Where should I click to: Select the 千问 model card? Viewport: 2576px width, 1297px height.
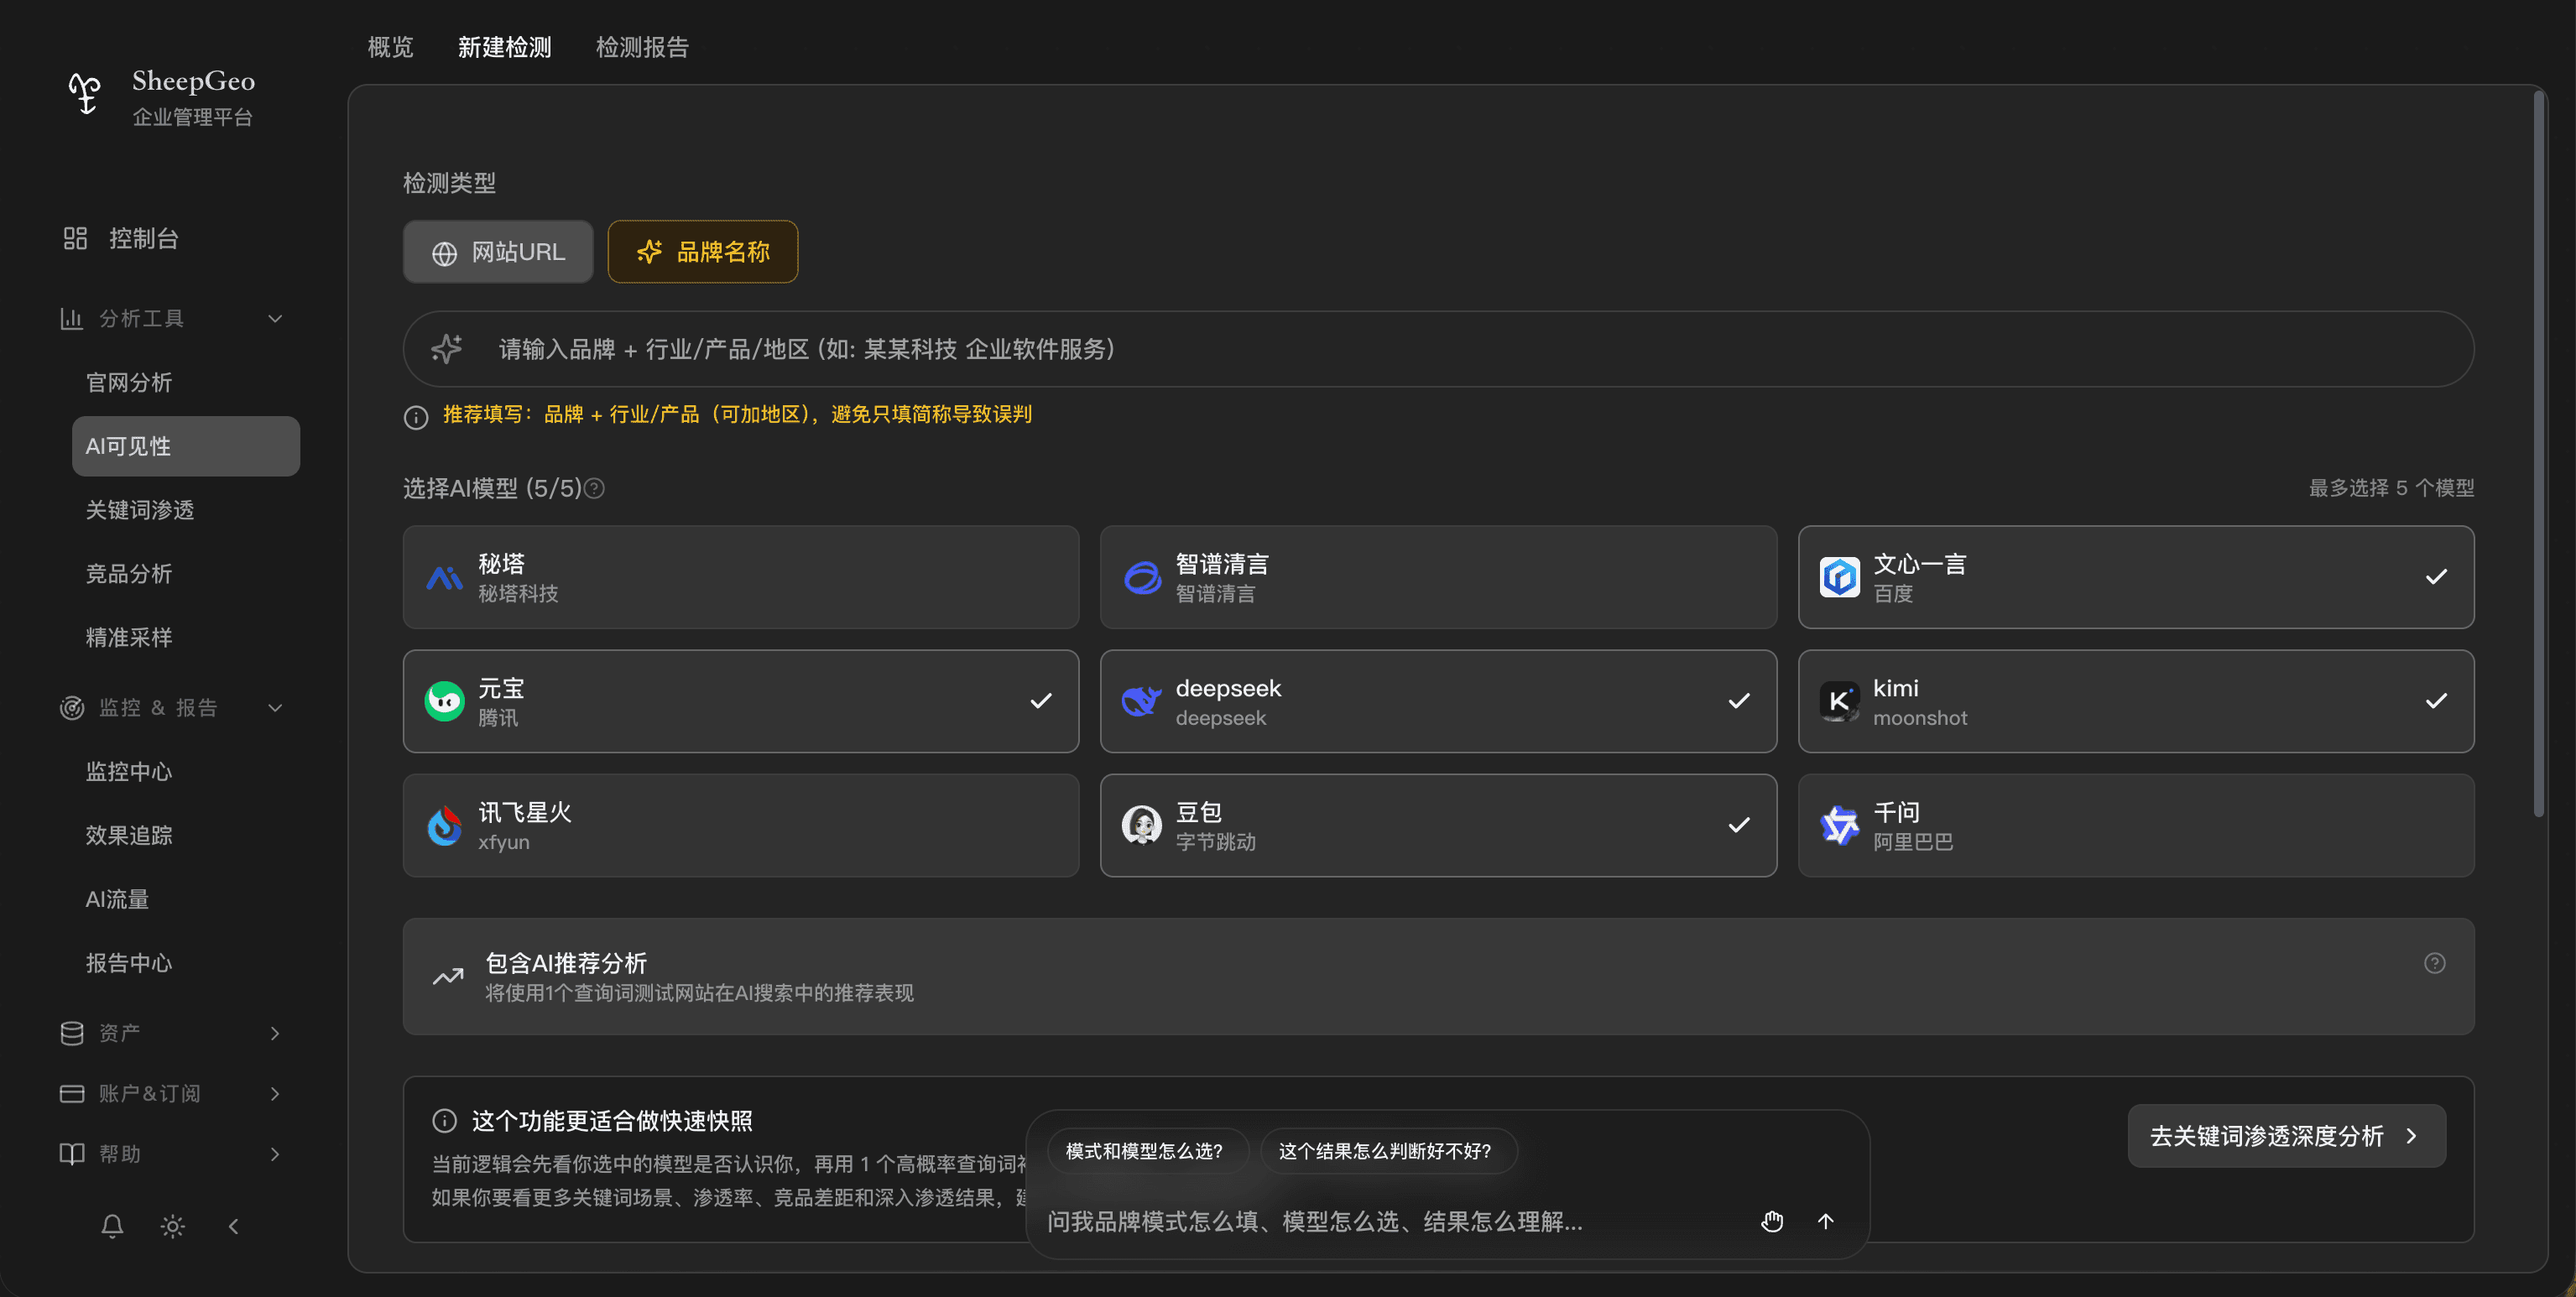click(2136, 826)
